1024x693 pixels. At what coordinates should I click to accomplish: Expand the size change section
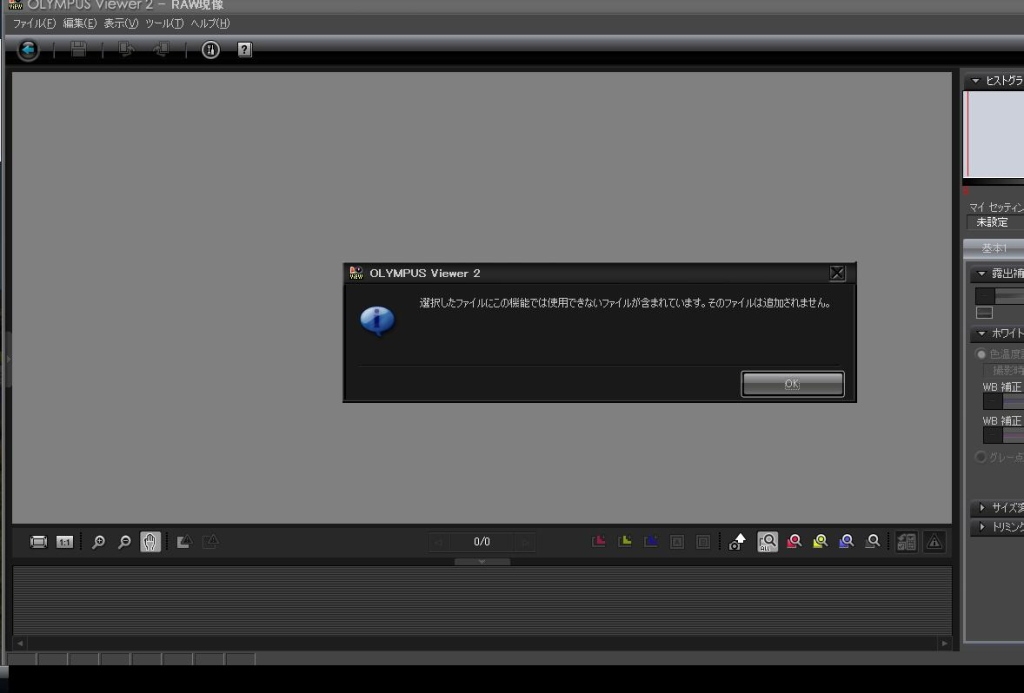(x=982, y=507)
